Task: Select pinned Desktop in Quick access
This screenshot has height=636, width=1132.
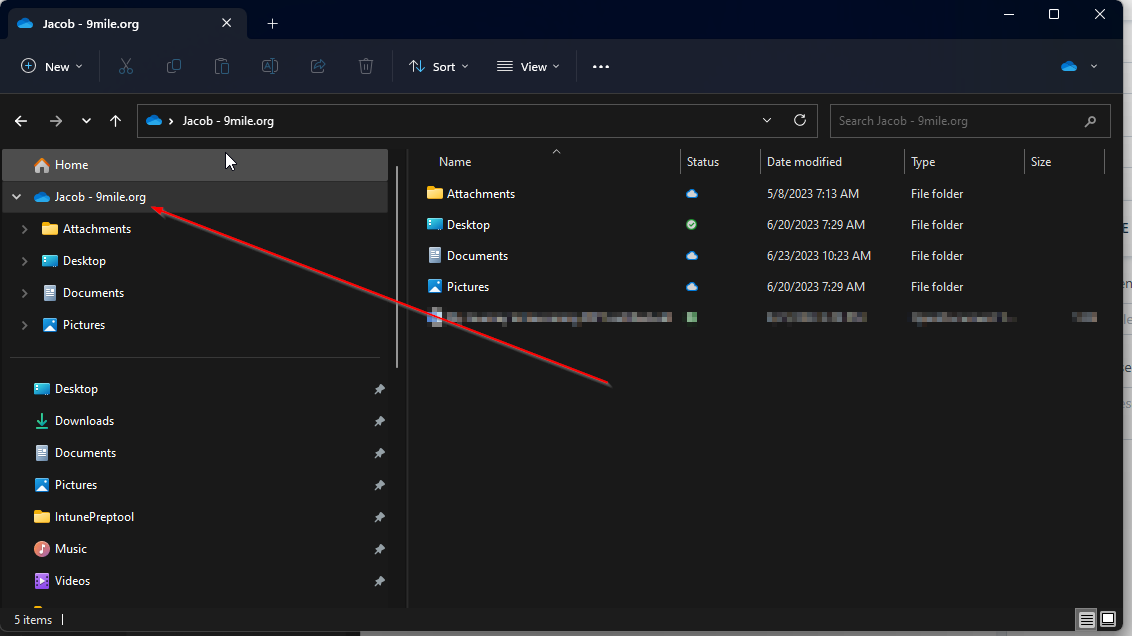Action: pyautogui.click(x=76, y=389)
